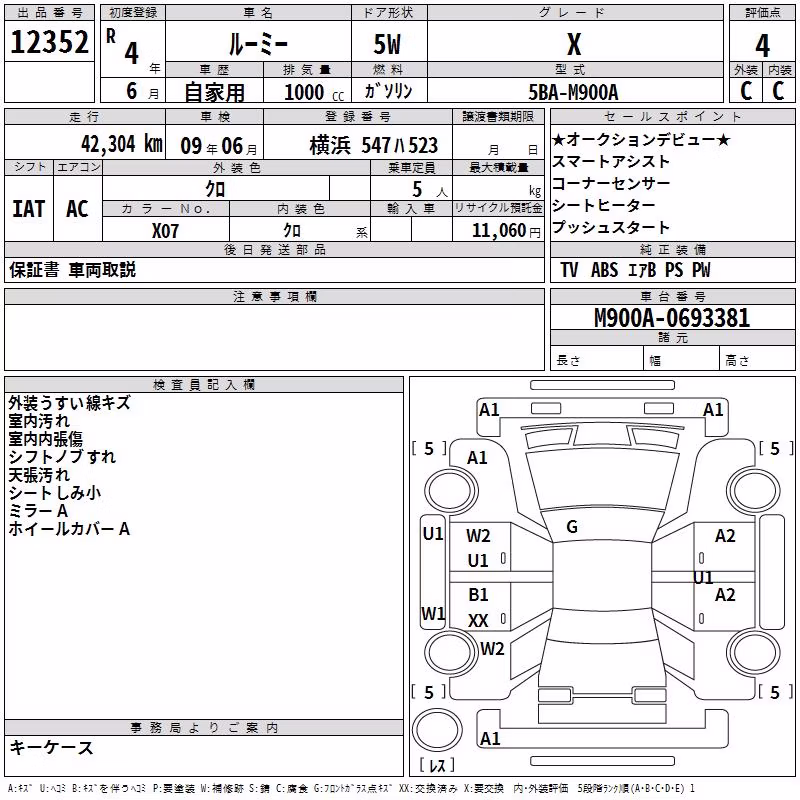Select ★オークションデビュー★ sales point
The image size is (800, 800).
641,139
